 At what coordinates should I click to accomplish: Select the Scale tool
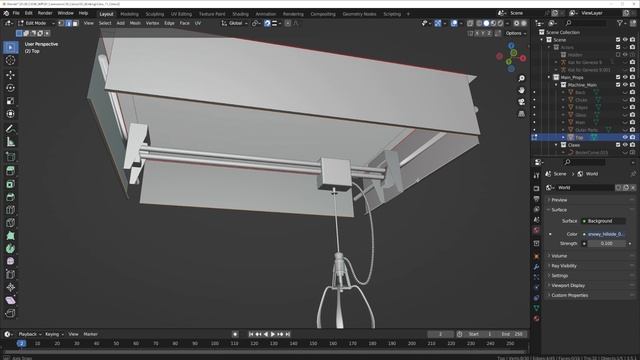pyautogui.click(x=11, y=101)
